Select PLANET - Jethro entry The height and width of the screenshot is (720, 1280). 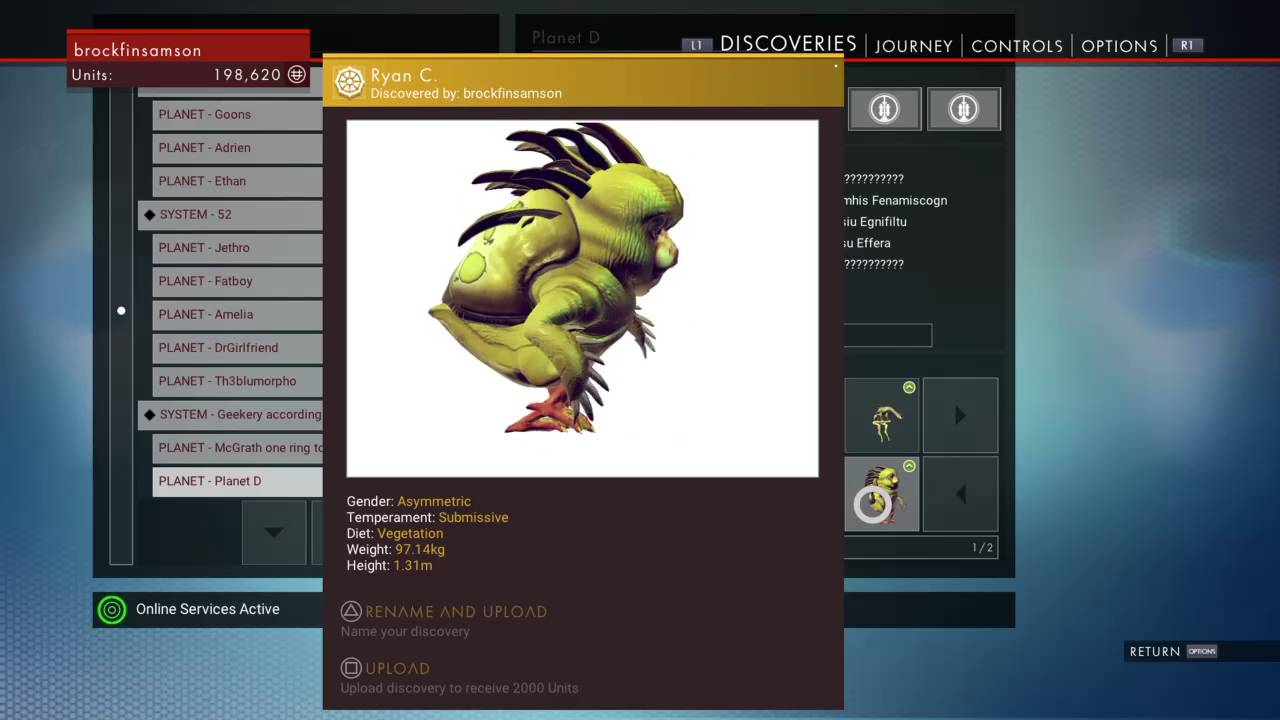[x=238, y=248]
